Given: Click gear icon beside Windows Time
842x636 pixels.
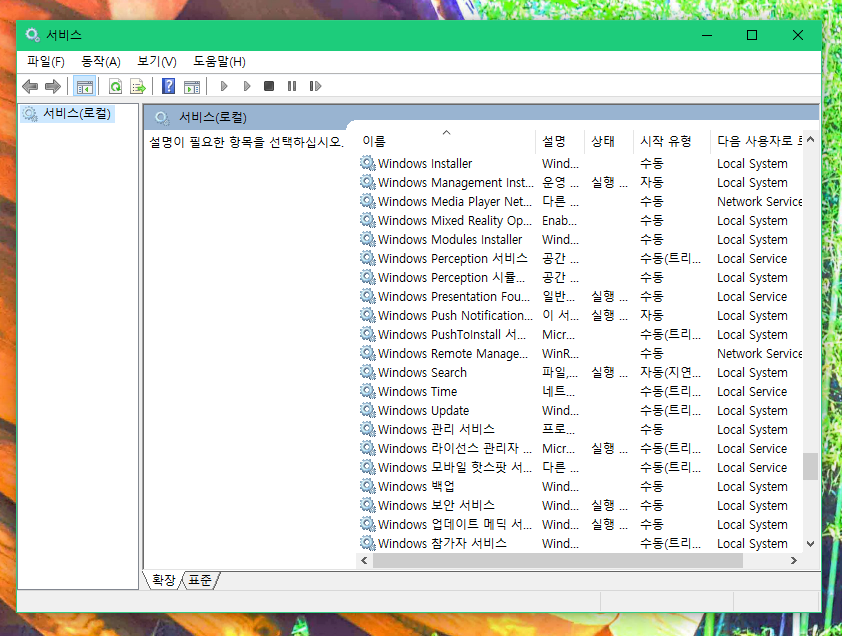Looking at the screenshot, I should pos(368,391).
